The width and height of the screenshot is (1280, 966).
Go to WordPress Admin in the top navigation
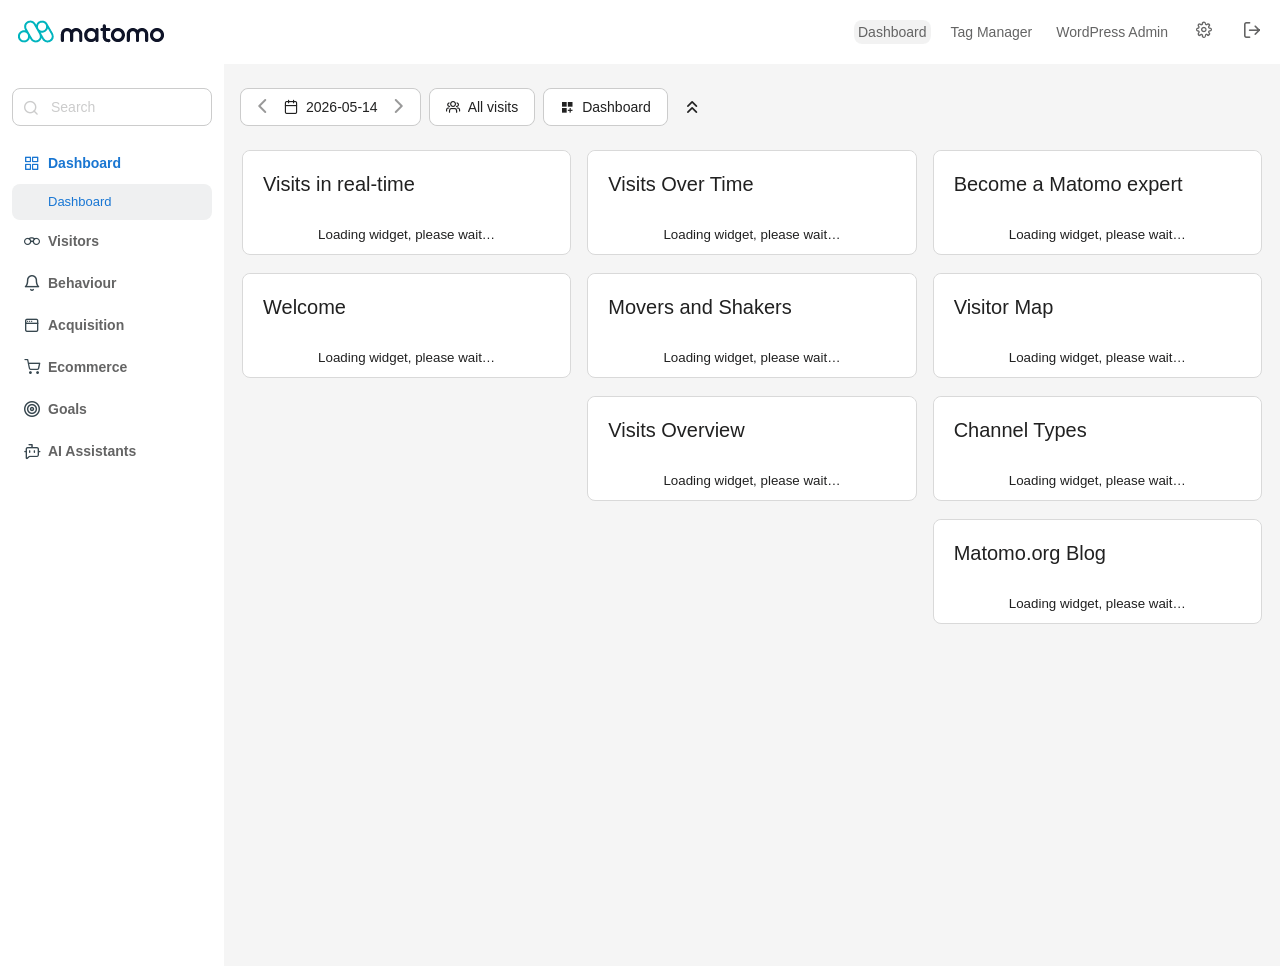pyautogui.click(x=1112, y=32)
